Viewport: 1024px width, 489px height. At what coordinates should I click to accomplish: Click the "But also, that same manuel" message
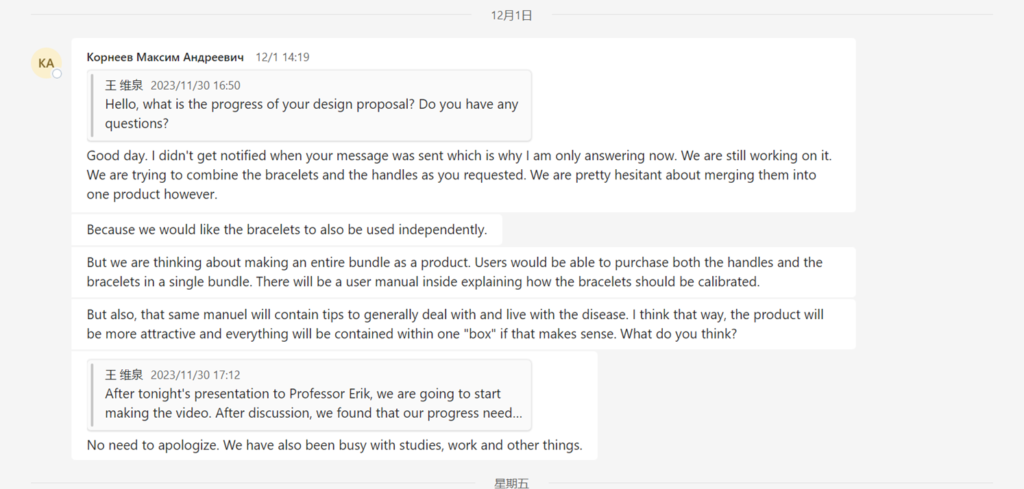pyautogui.click(x=455, y=324)
